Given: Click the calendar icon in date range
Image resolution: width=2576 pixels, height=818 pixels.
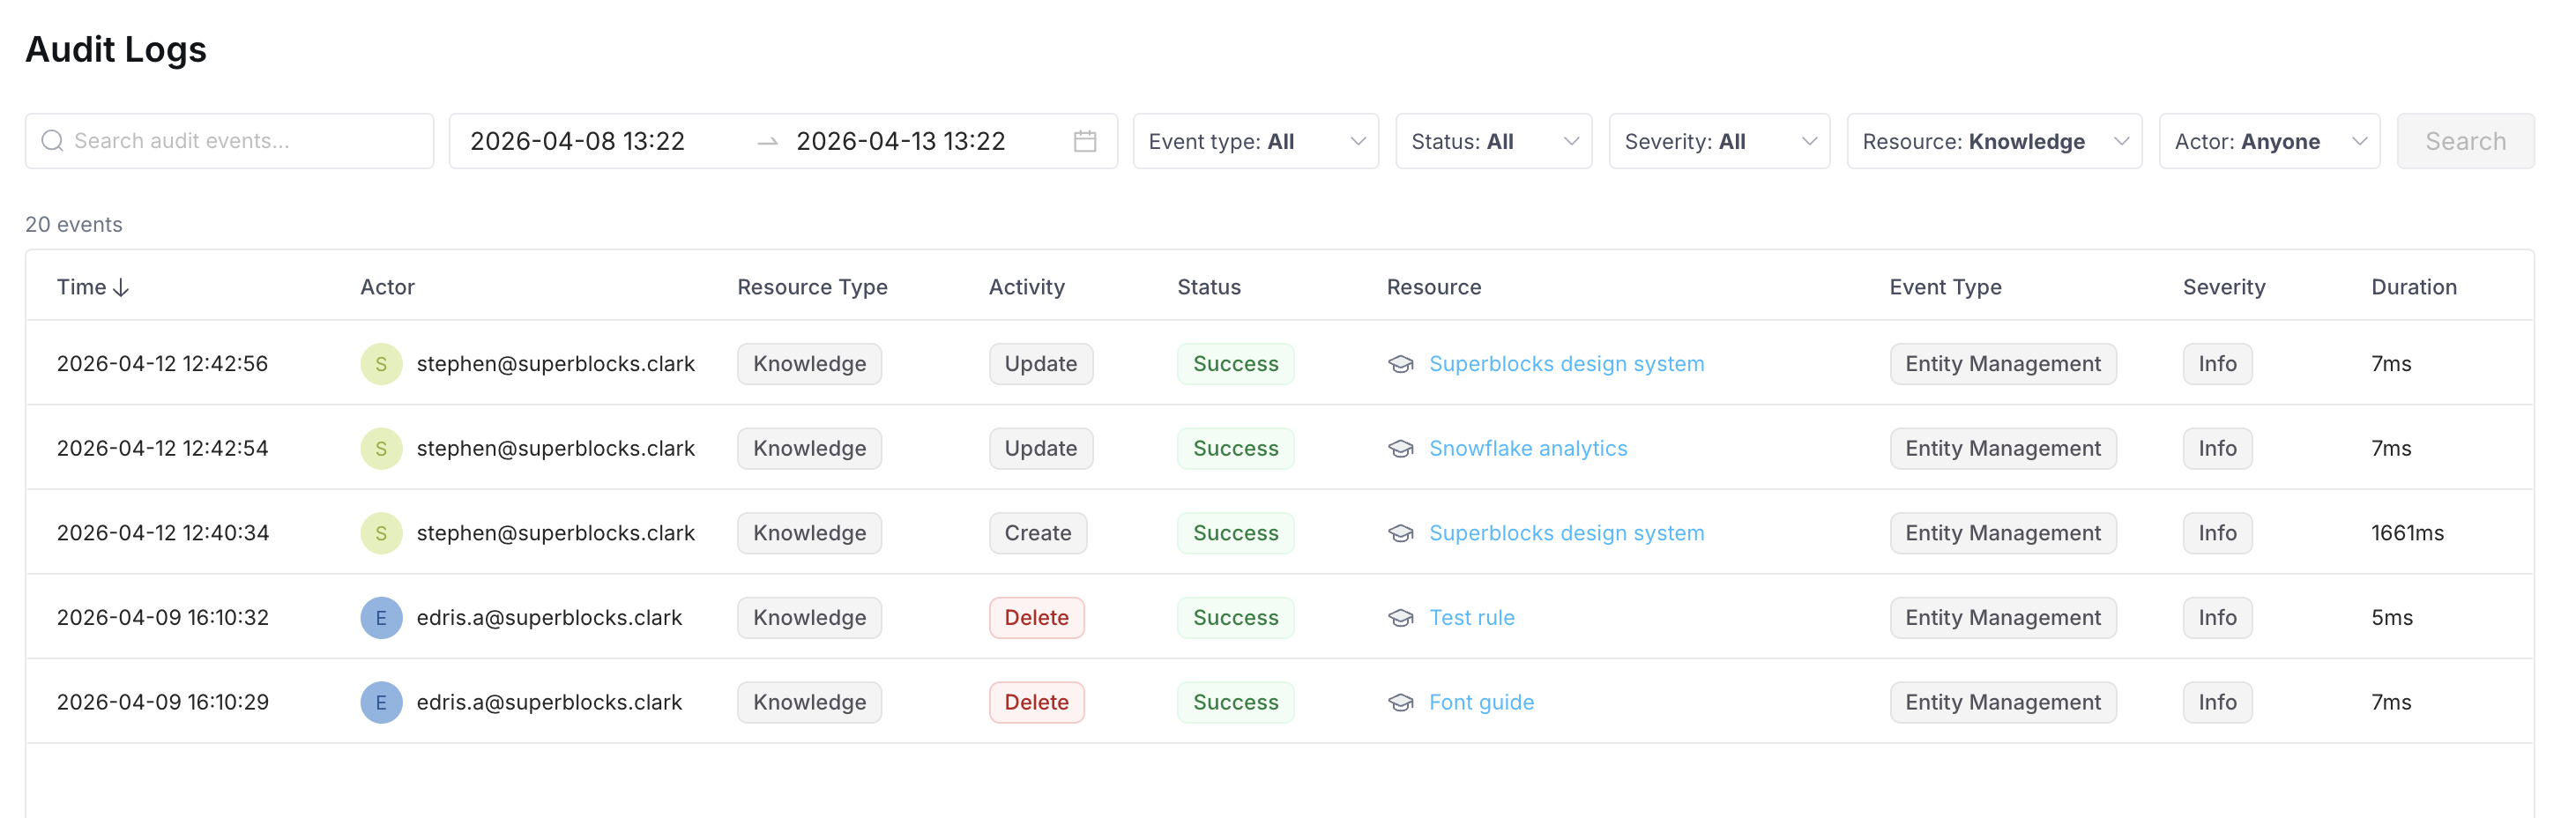Looking at the screenshot, I should pos(1084,141).
